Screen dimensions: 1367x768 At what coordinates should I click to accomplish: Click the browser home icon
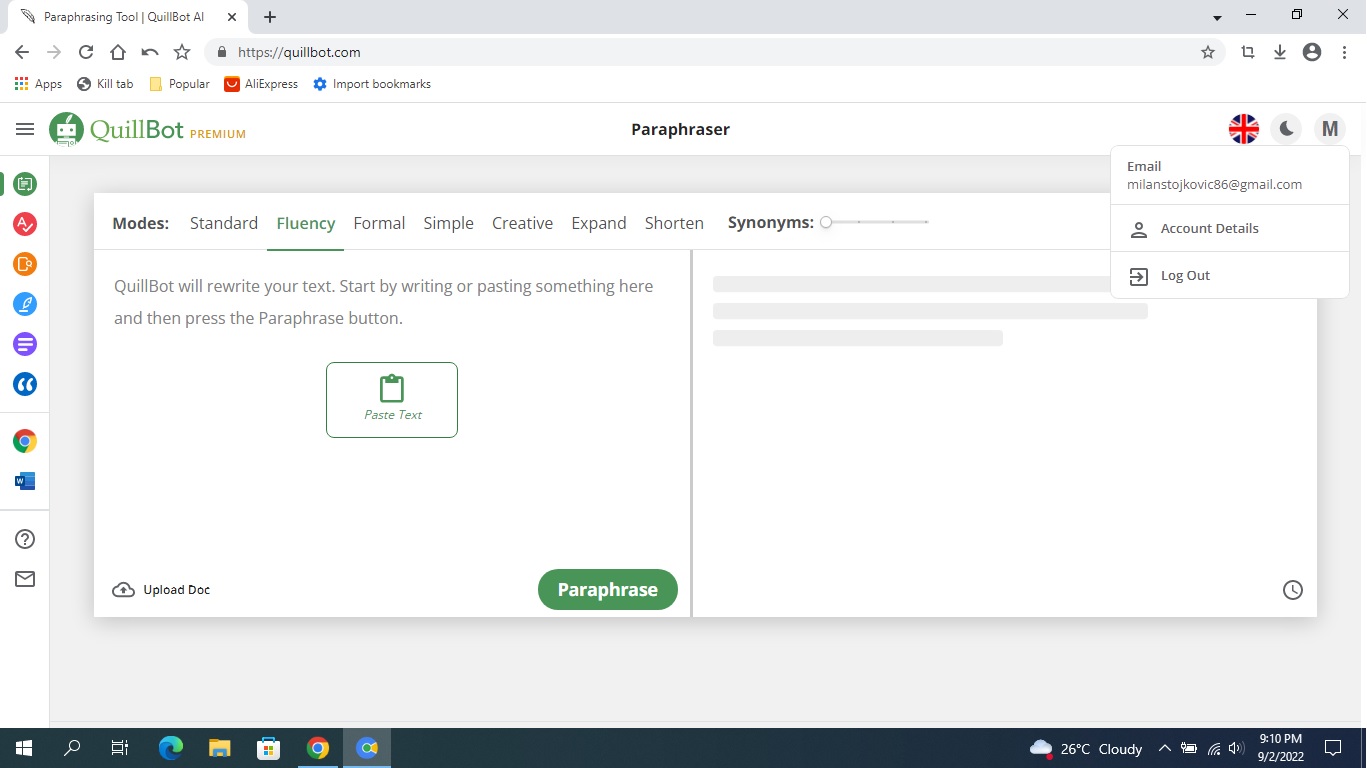[118, 52]
